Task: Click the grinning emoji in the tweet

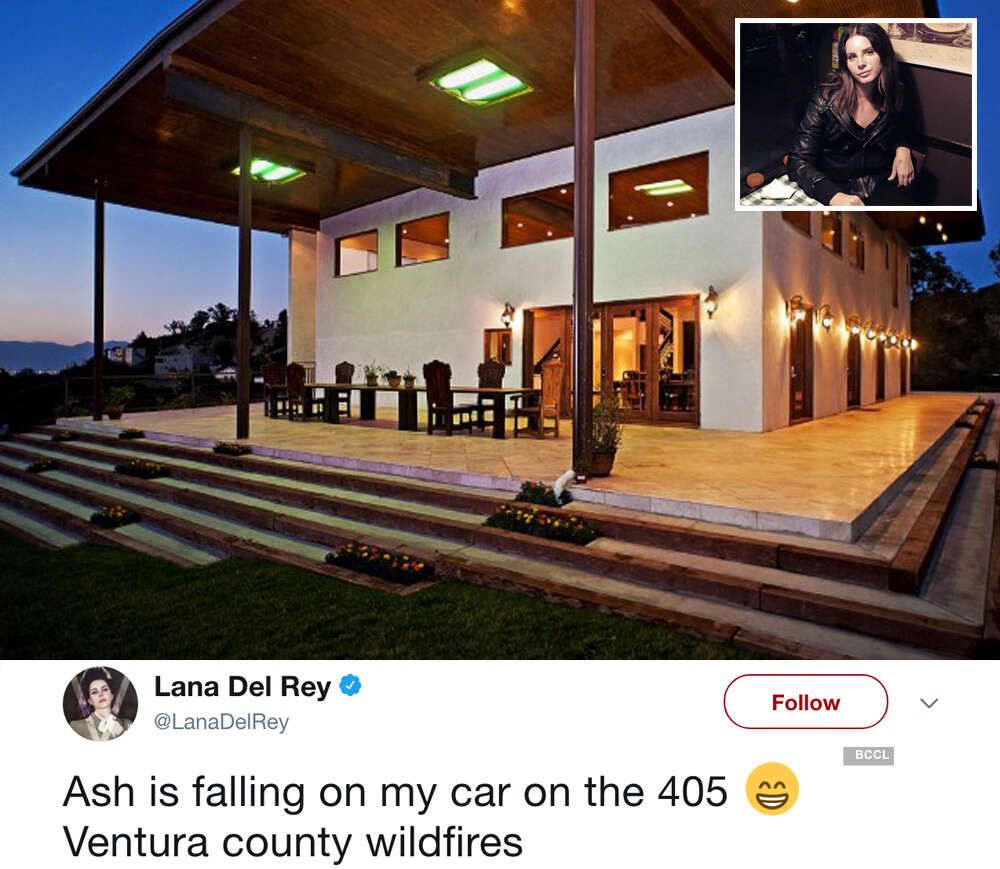Action: 772,789
